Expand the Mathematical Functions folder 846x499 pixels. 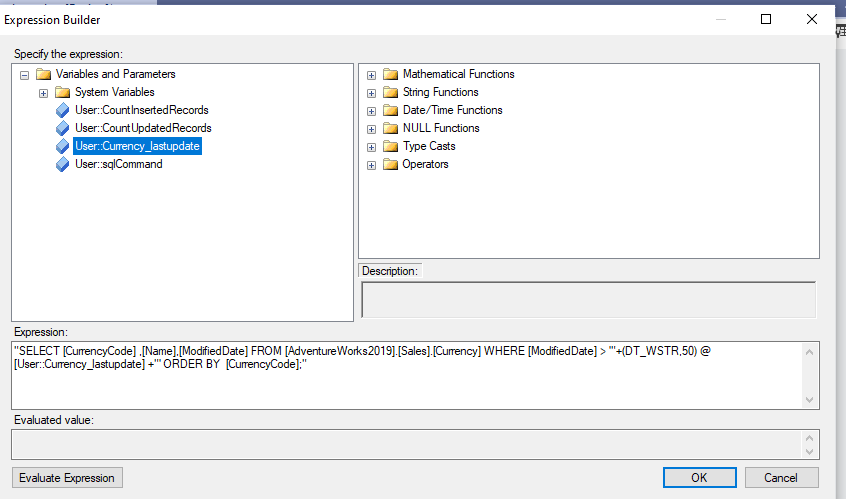click(371, 75)
